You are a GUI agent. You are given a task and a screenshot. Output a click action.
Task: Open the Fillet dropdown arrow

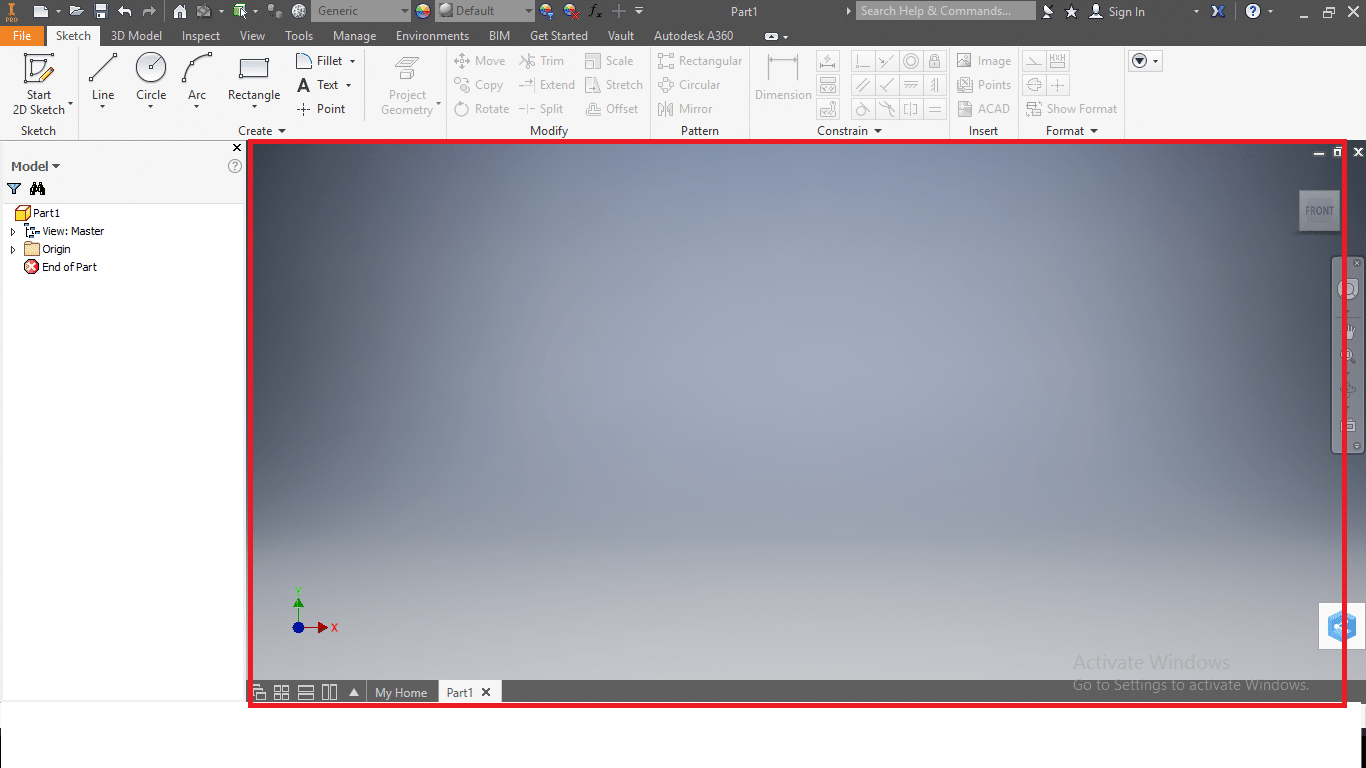click(x=352, y=60)
